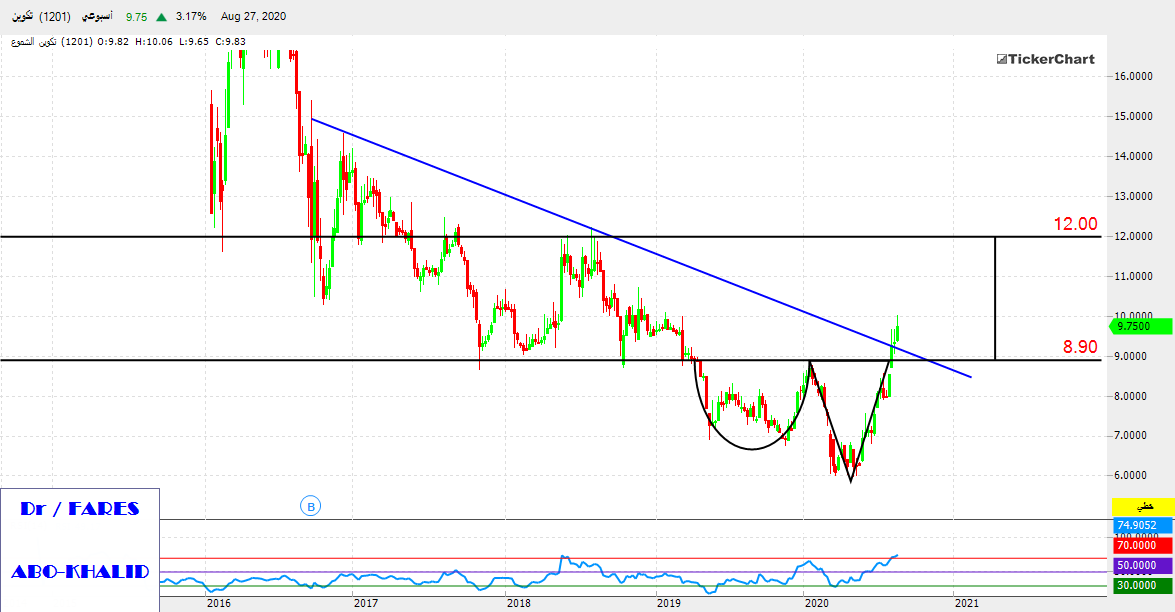Click the 13.0000 price axis label

pos(1133,196)
